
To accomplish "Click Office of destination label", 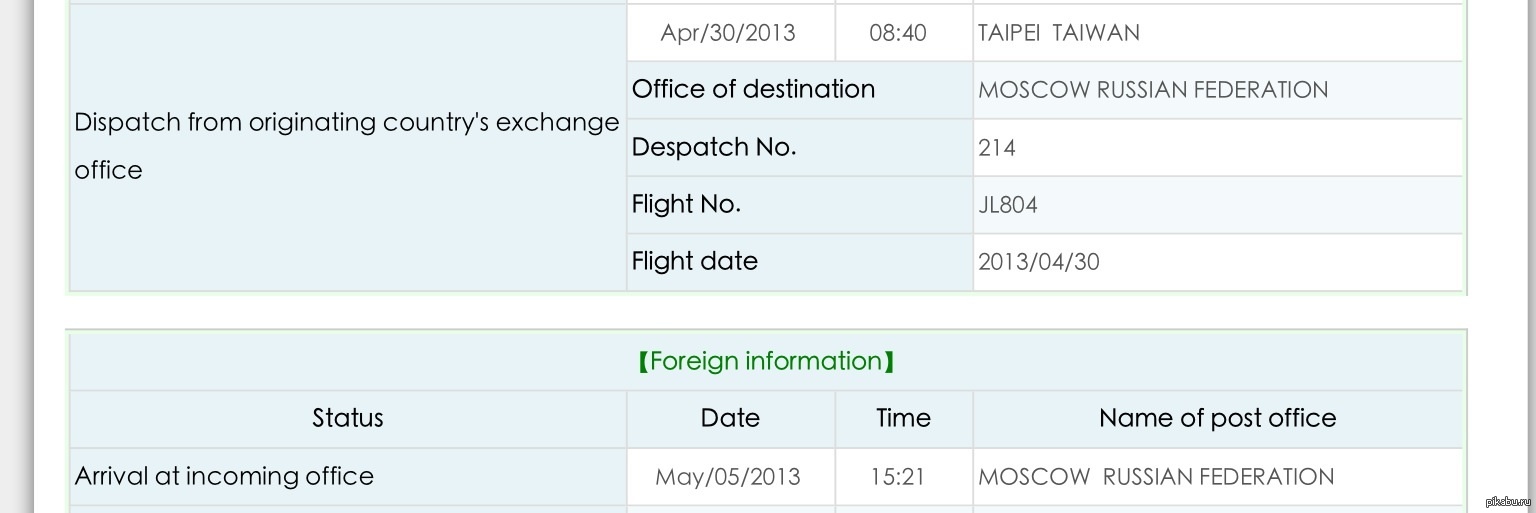I will 753,90.
